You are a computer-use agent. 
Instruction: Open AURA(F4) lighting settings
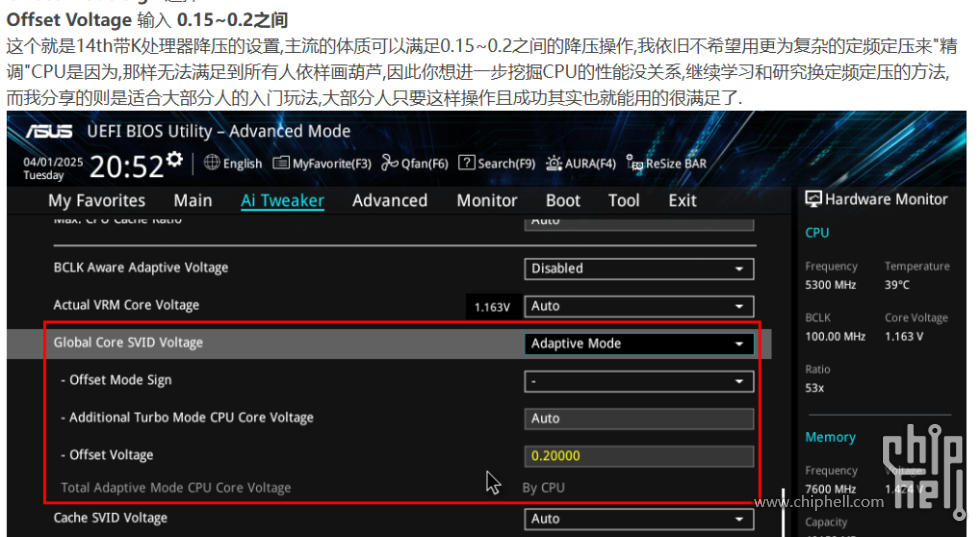[581, 163]
